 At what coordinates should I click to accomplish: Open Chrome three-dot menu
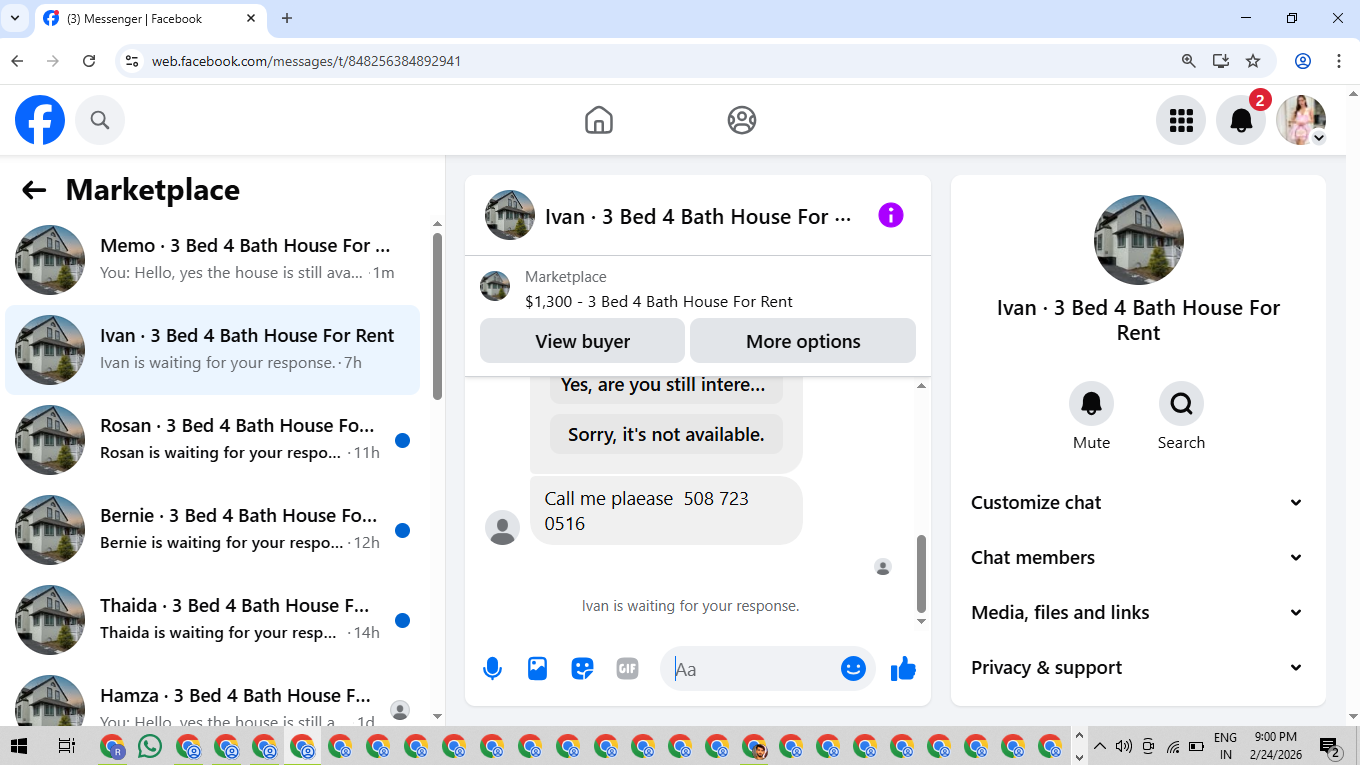(1339, 61)
